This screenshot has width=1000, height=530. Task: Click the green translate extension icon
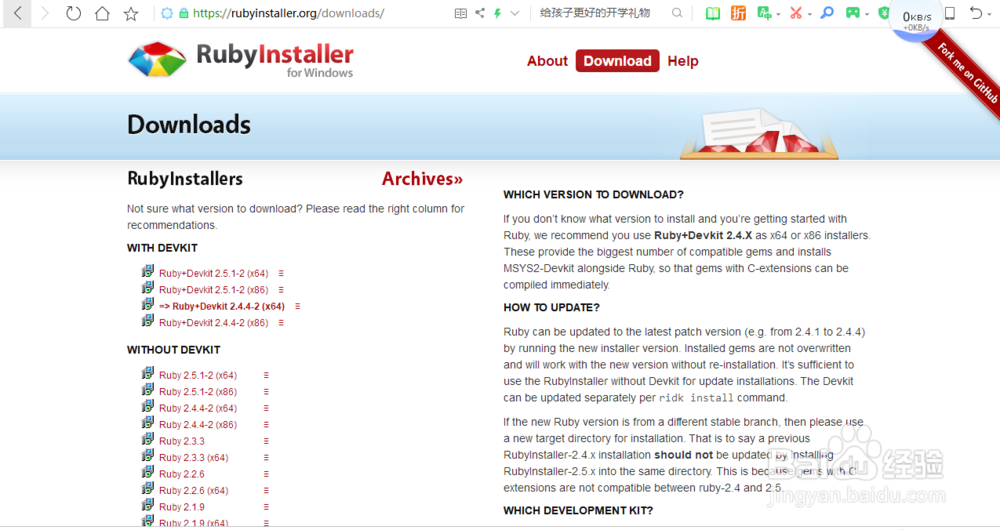(x=763, y=13)
